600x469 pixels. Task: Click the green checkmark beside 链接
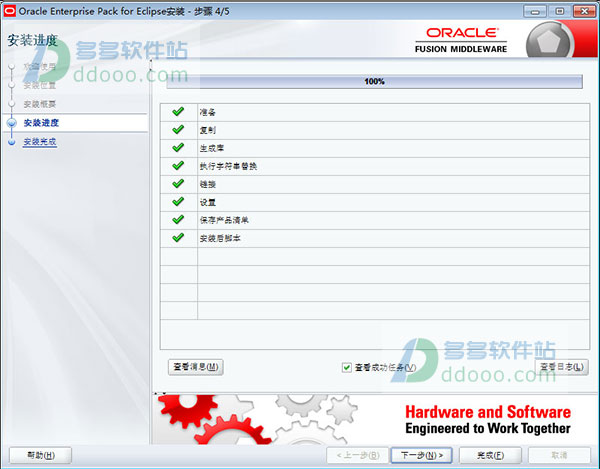pos(178,184)
